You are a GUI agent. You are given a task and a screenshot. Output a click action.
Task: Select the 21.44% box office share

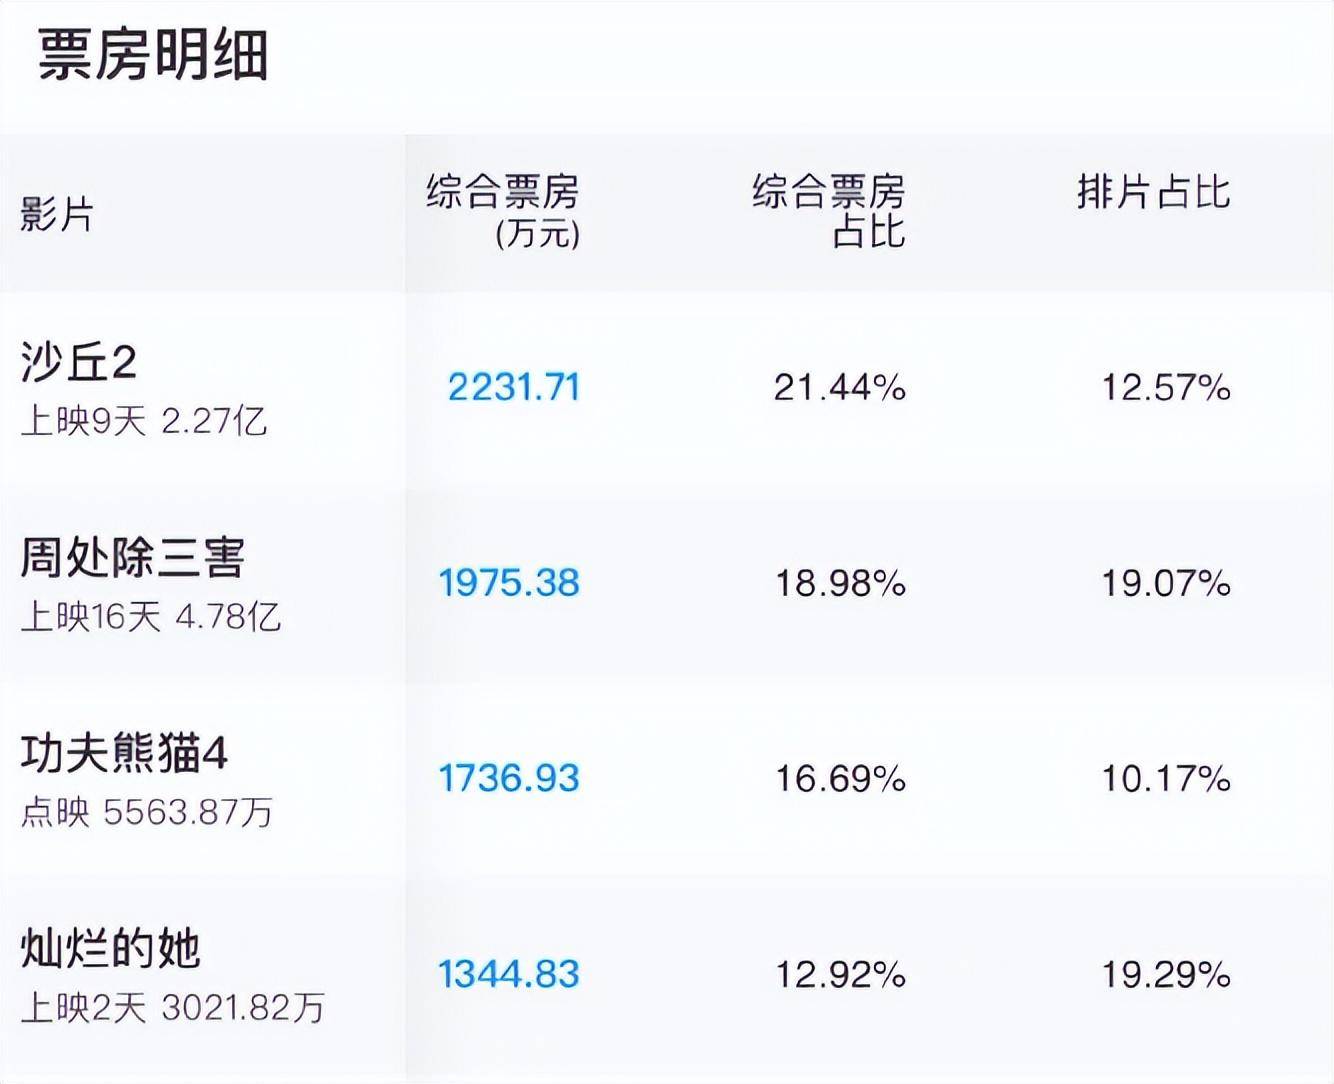pyautogui.click(x=840, y=387)
